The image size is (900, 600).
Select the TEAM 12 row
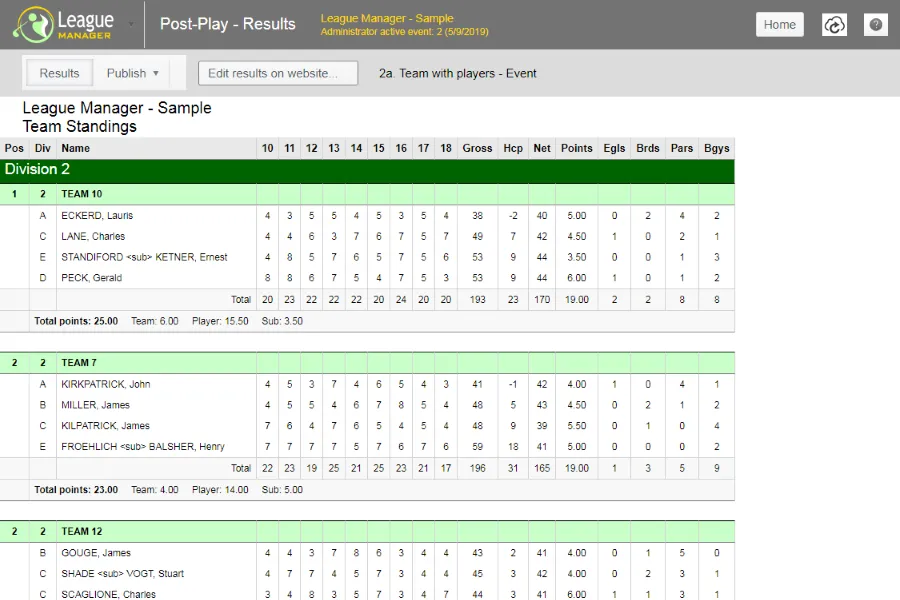pos(81,532)
